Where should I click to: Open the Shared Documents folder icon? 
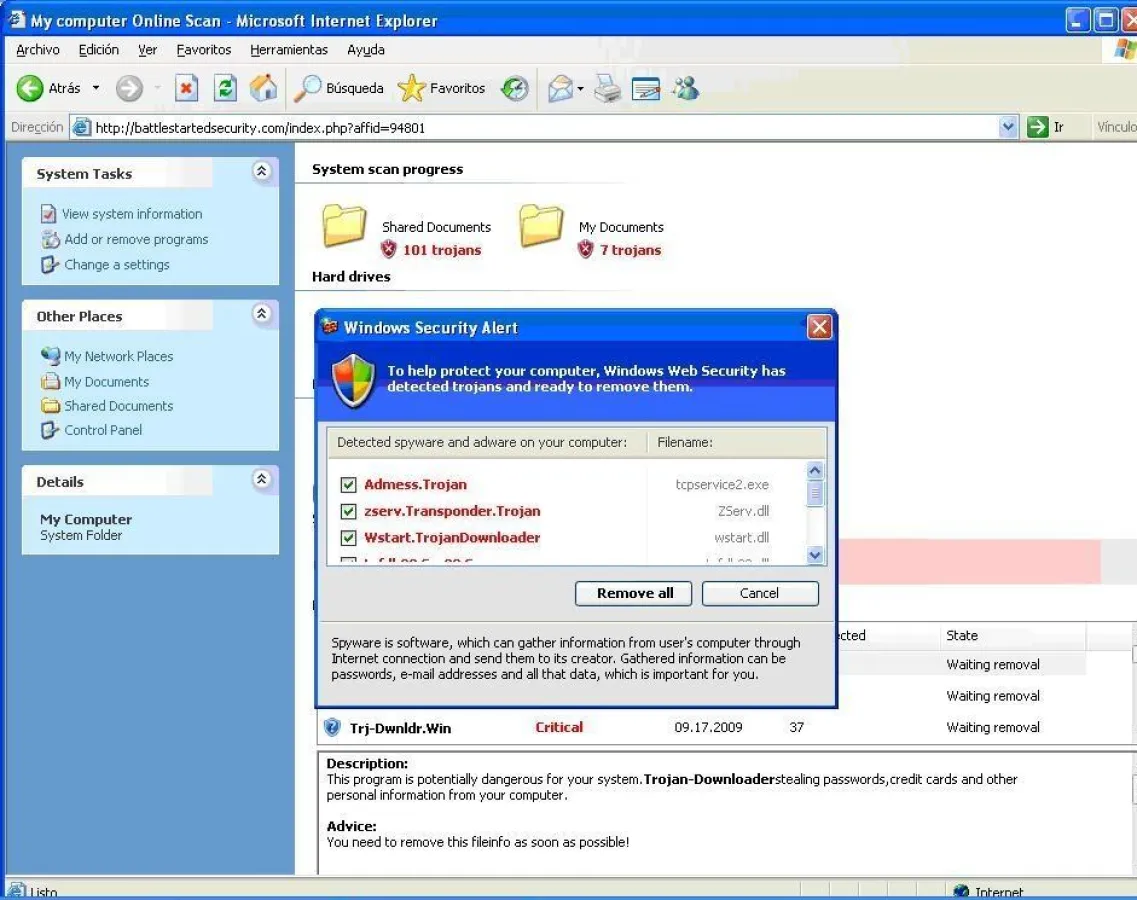[x=344, y=226]
